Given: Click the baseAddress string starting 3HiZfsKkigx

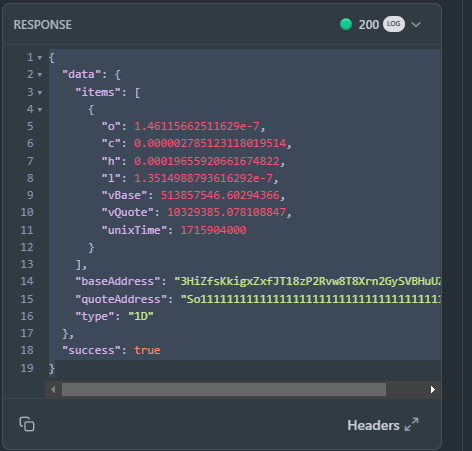Looking at the screenshot, I should 308,281.
